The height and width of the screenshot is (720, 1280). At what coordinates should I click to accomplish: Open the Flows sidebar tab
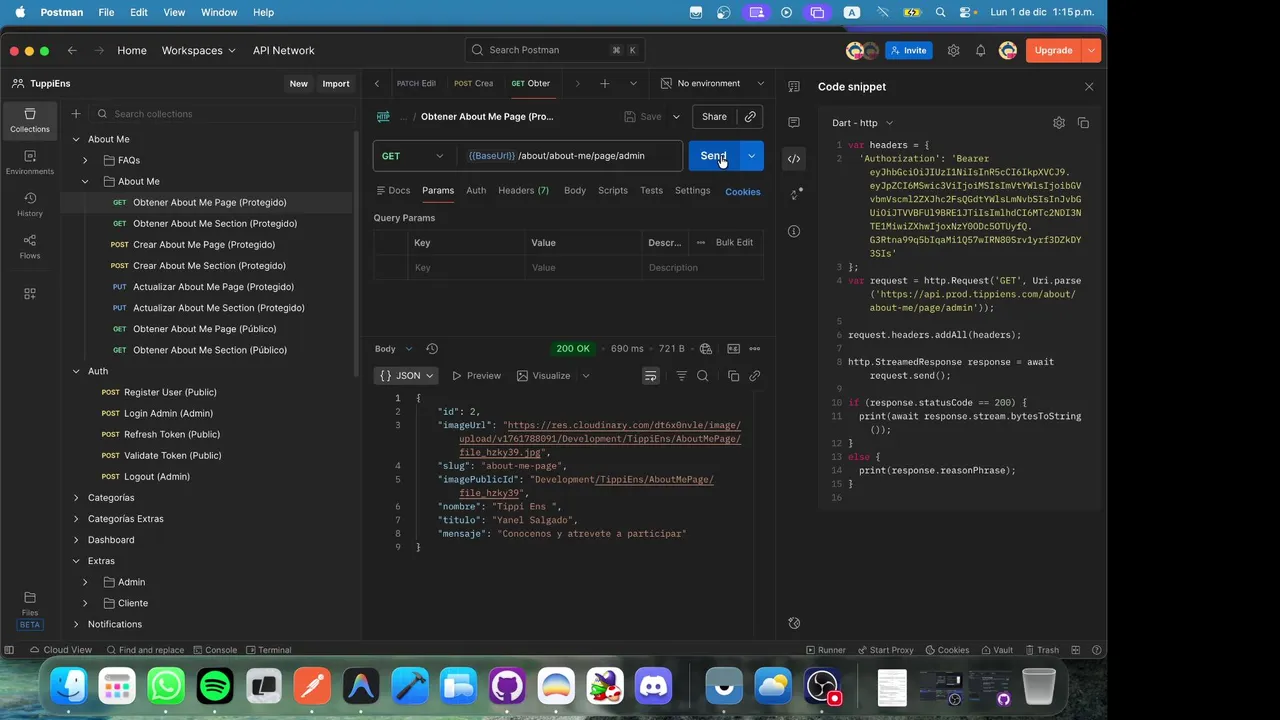click(x=30, y=246)
